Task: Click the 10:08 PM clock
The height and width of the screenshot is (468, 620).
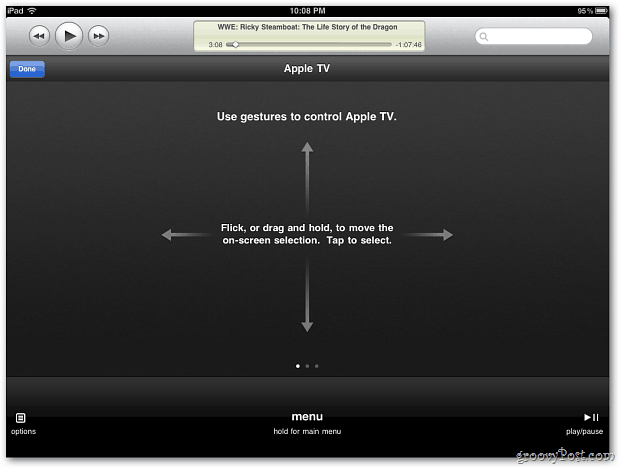Action: (x=307, y=11)
